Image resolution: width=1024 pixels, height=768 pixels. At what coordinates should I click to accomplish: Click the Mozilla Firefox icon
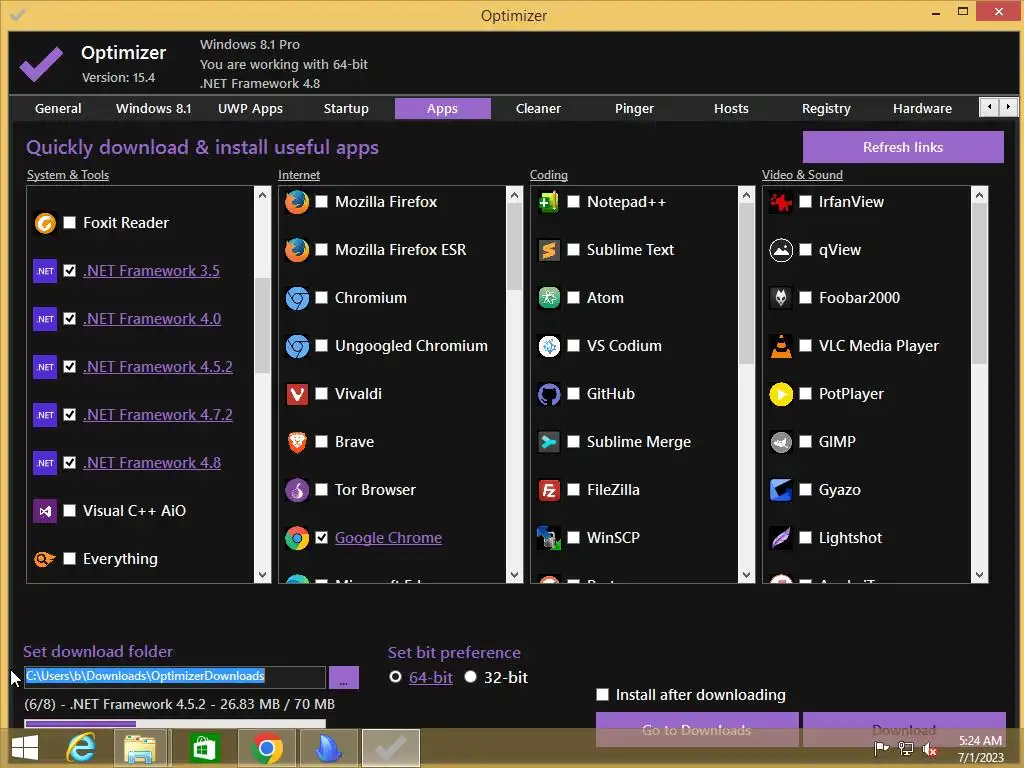[297, 202]
